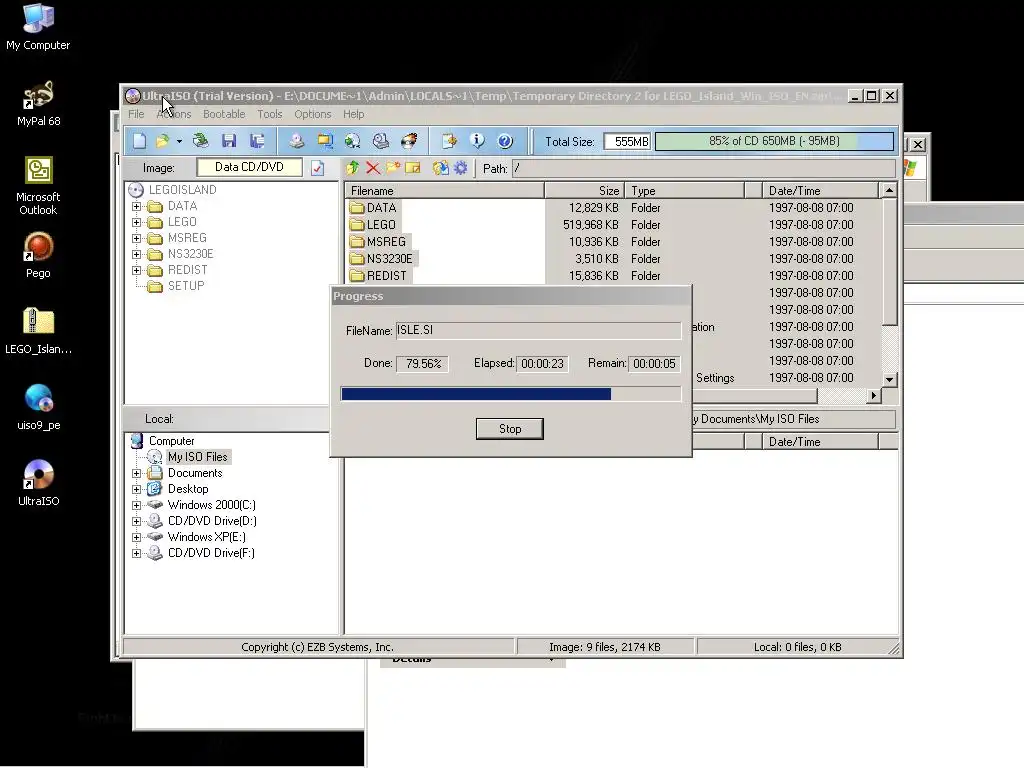1024x768 pixels.
Task: Click the Open CD/DVD toolbar icon
Action: click(200, 141)
